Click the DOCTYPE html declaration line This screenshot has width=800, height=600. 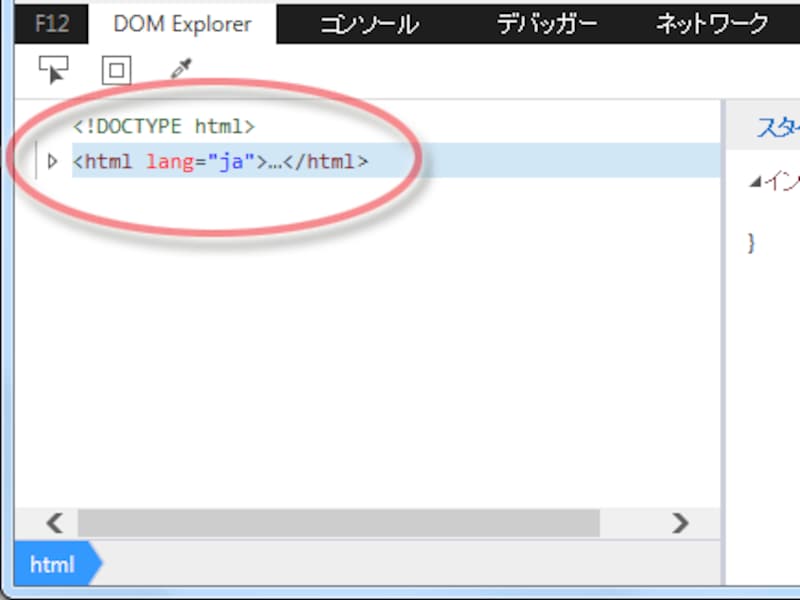(x=166, y=125)
